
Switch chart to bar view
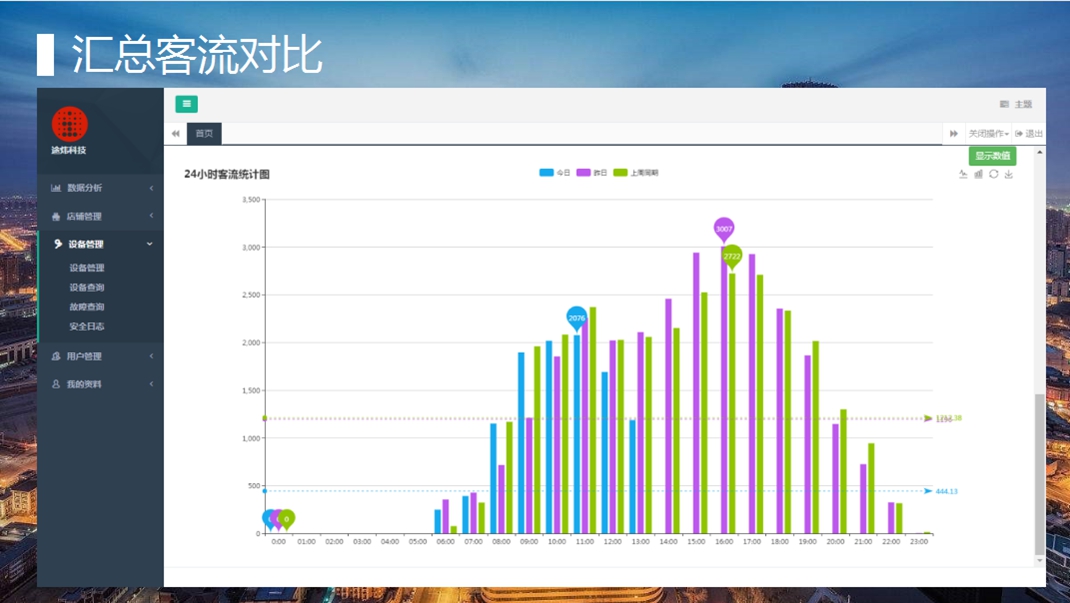pos(979,174)
